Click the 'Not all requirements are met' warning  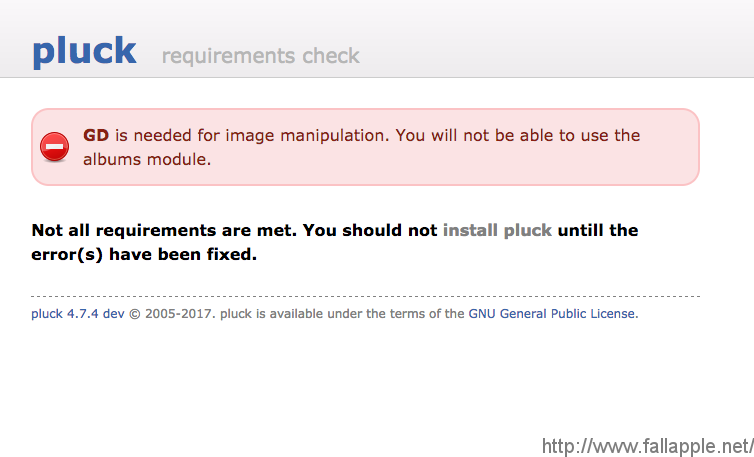coord(164,230)
